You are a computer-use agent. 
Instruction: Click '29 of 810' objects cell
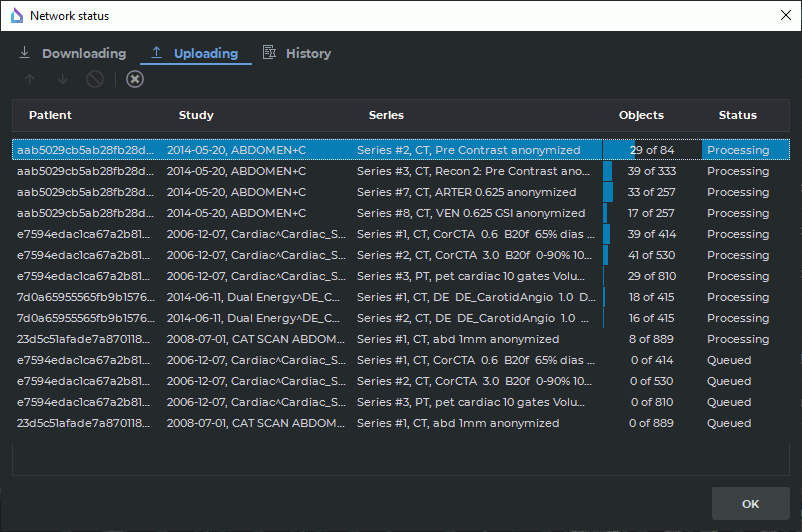652,276
